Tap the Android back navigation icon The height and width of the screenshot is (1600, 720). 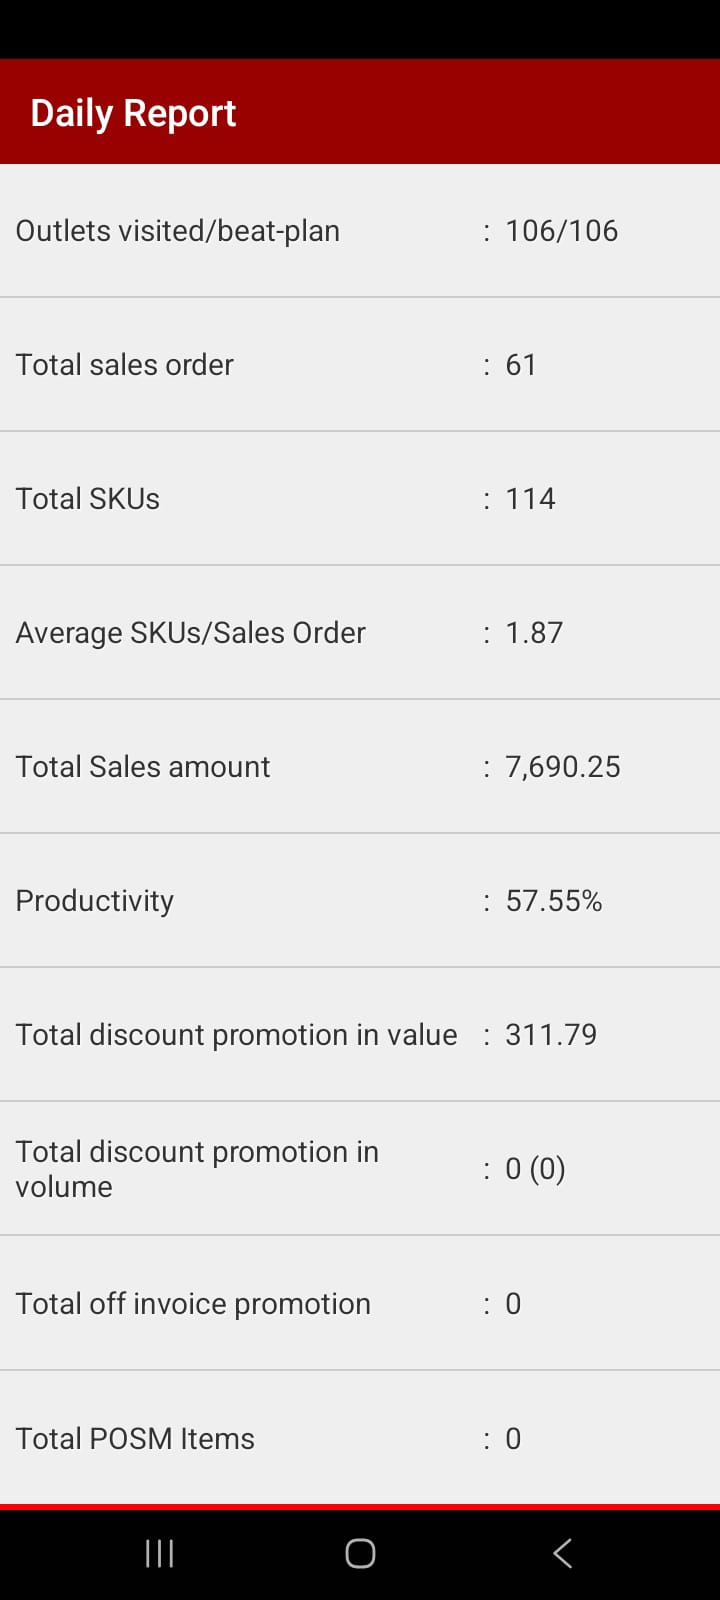click(562, 1553)
